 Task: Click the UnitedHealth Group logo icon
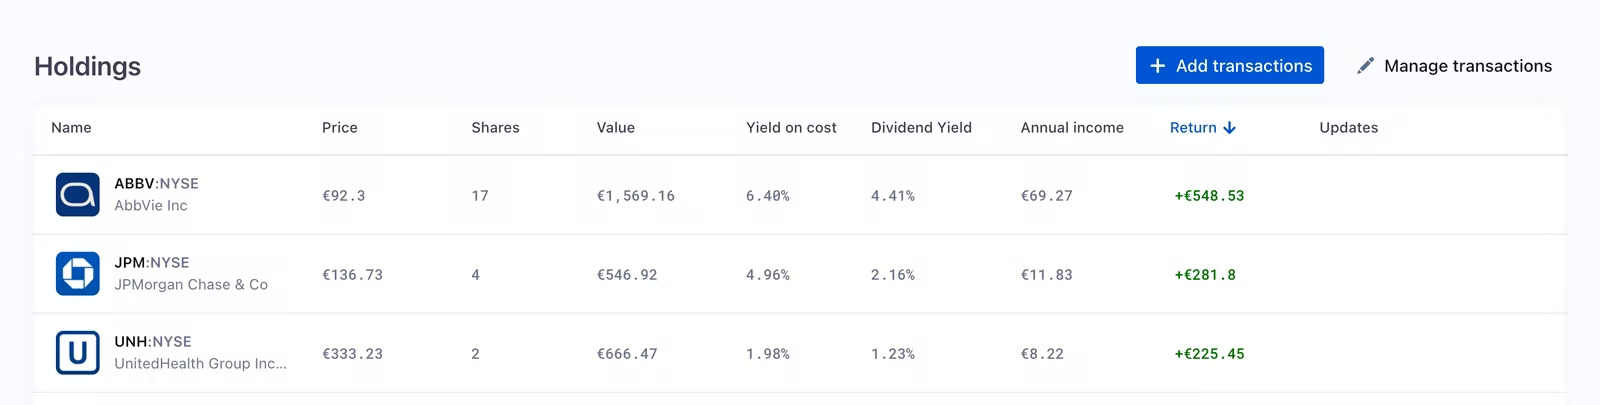point(77,353)
